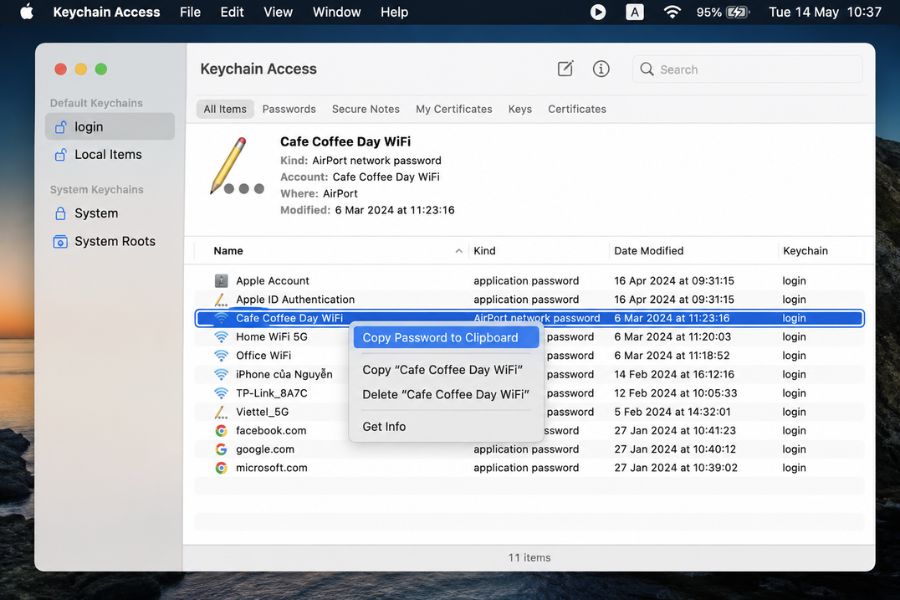
Task: Click the padlock icon beside Local Items
Action: click(x=60, y=154)
